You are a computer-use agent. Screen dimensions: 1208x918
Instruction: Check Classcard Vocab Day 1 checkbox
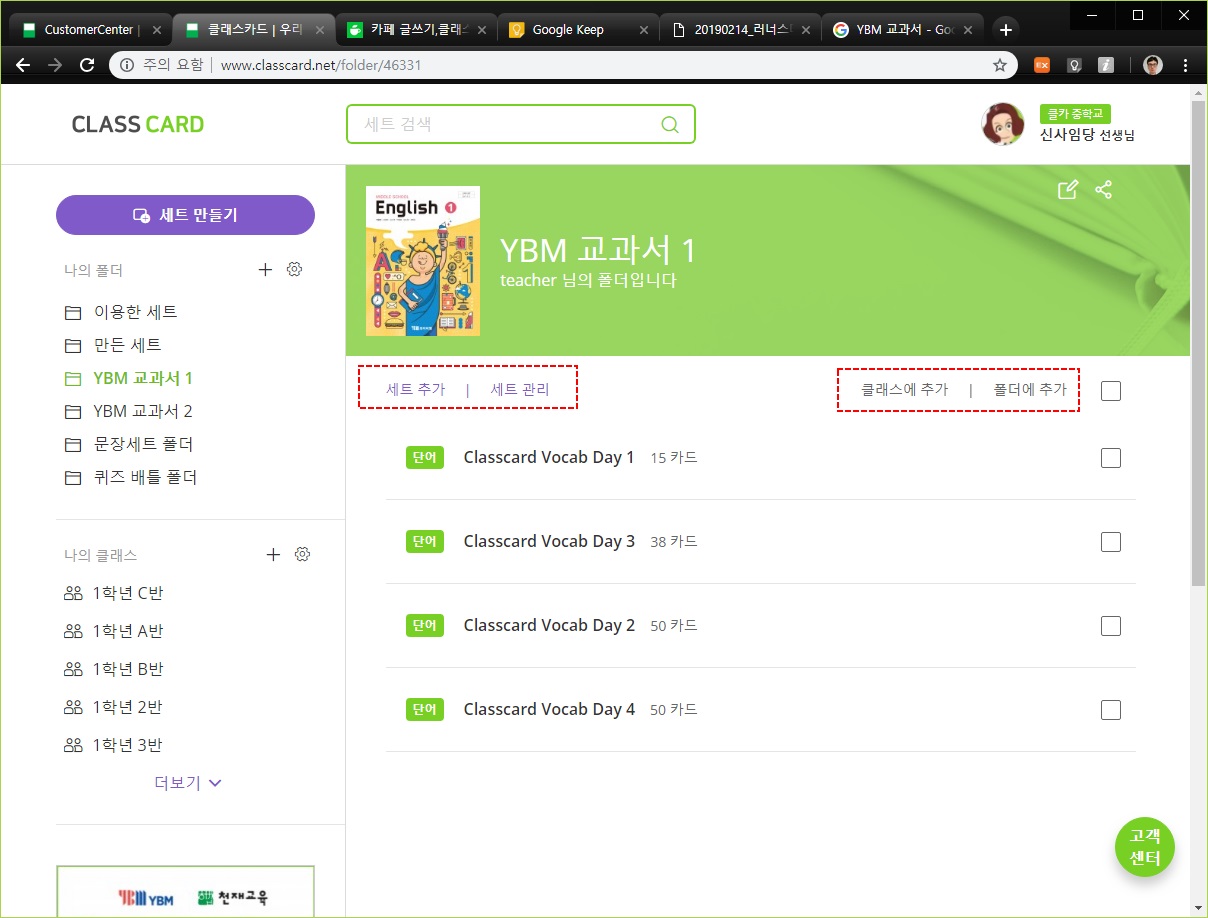coord(1110,458)
